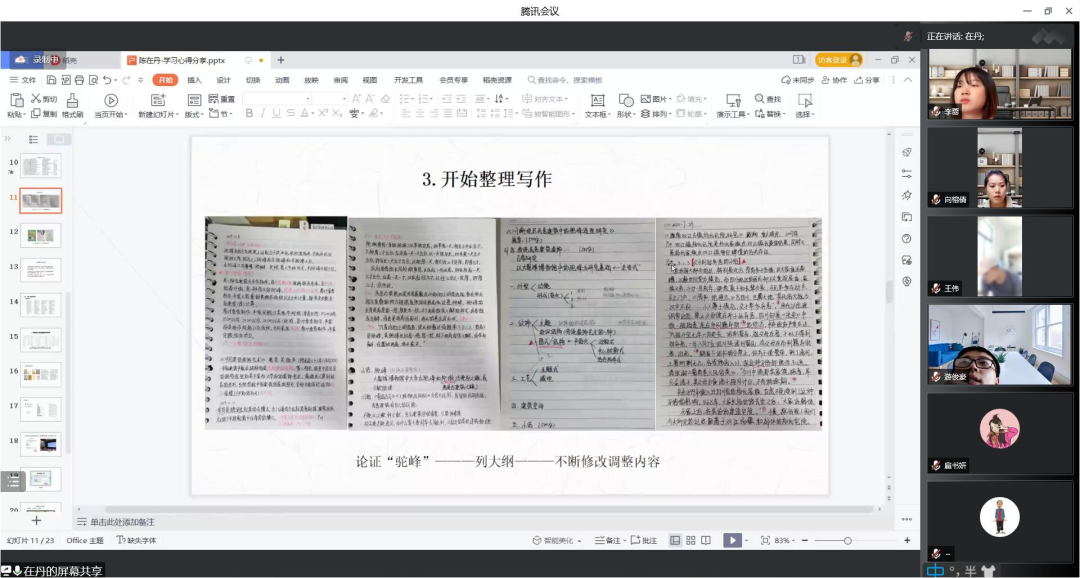Click the Cut (剪切) scissors icon

pyautogui.click(x=36, y=99)
